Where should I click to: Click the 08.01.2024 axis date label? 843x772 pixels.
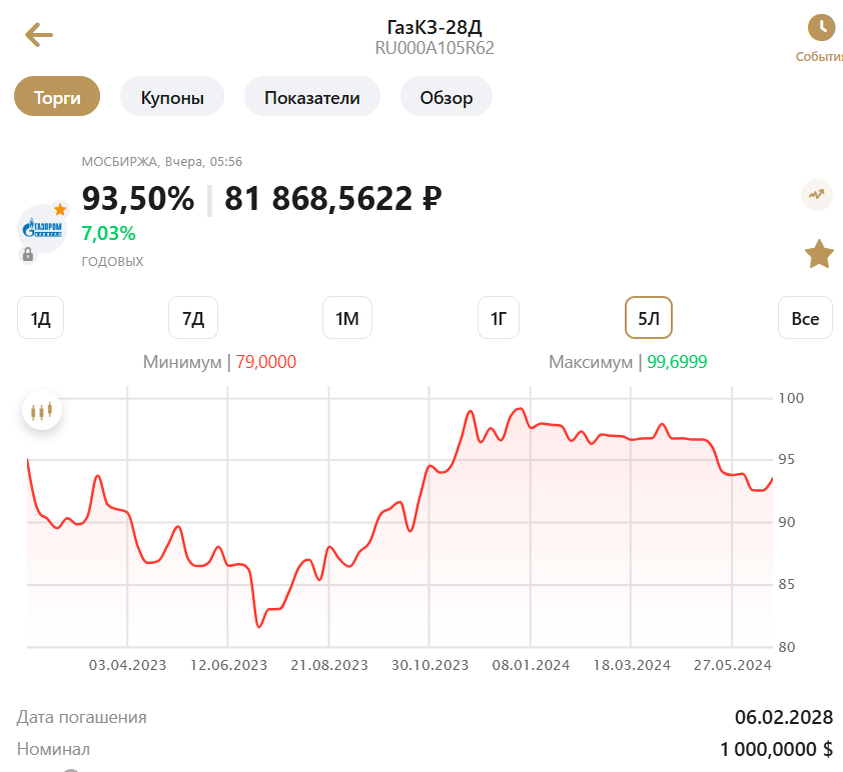[x=531, y=665]
